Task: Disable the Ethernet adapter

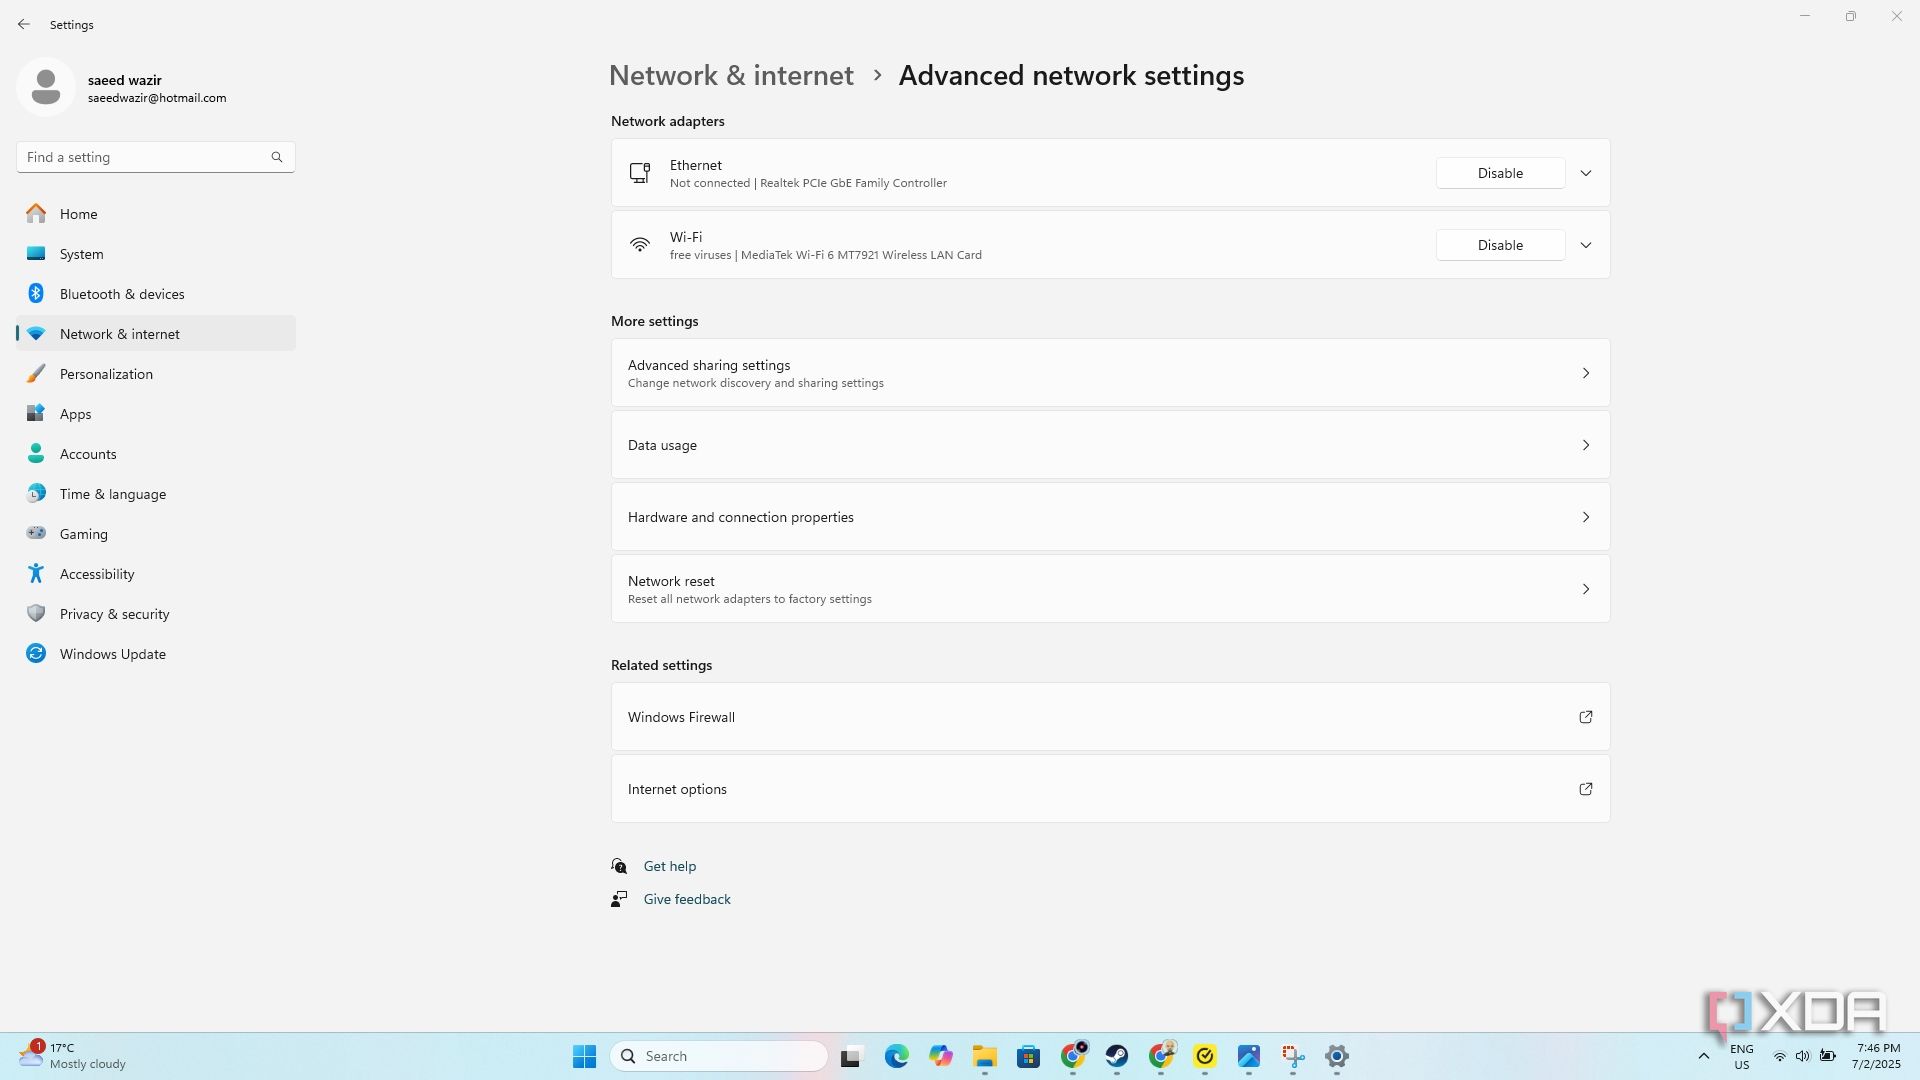Action: (1500, 173)
